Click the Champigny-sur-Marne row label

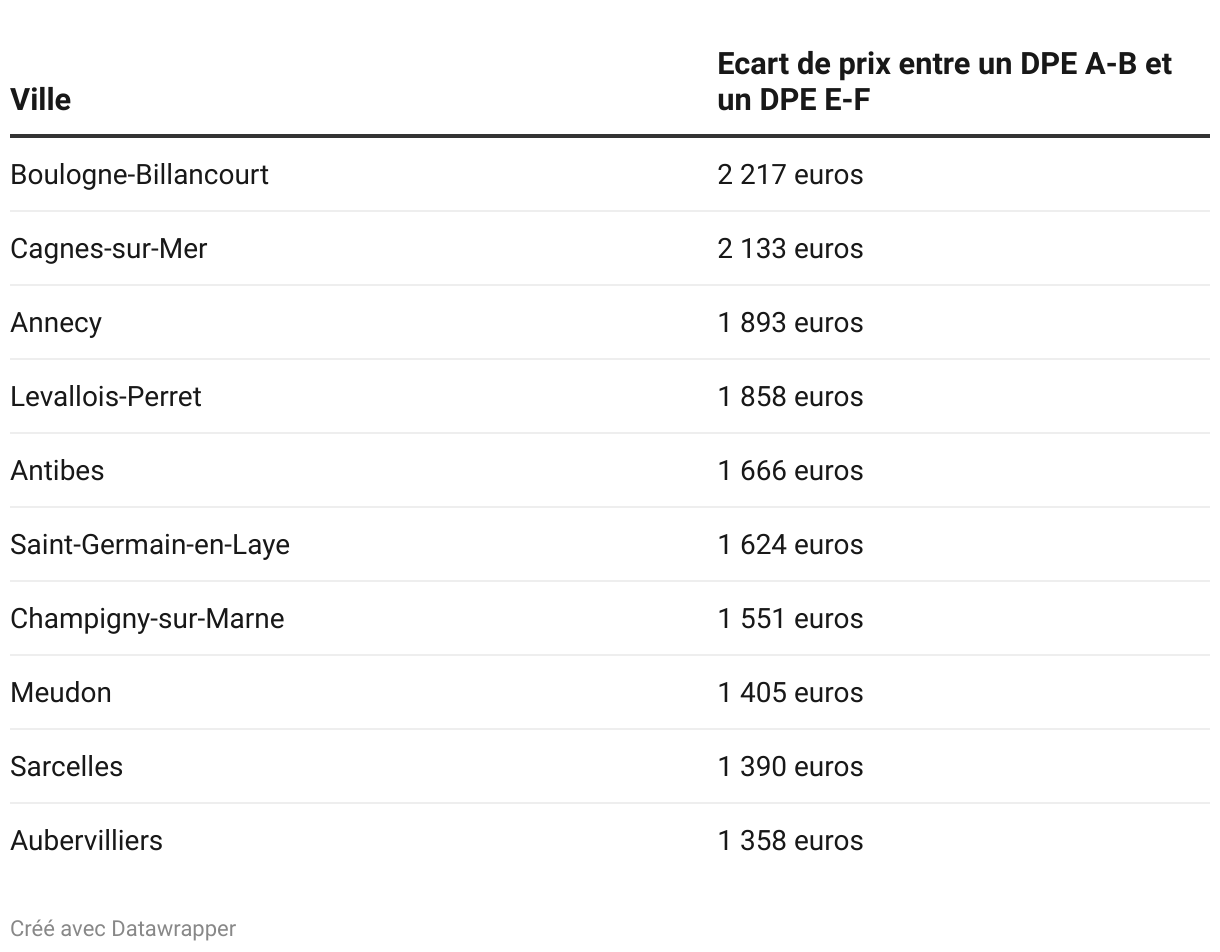click(x=147, y=619)
